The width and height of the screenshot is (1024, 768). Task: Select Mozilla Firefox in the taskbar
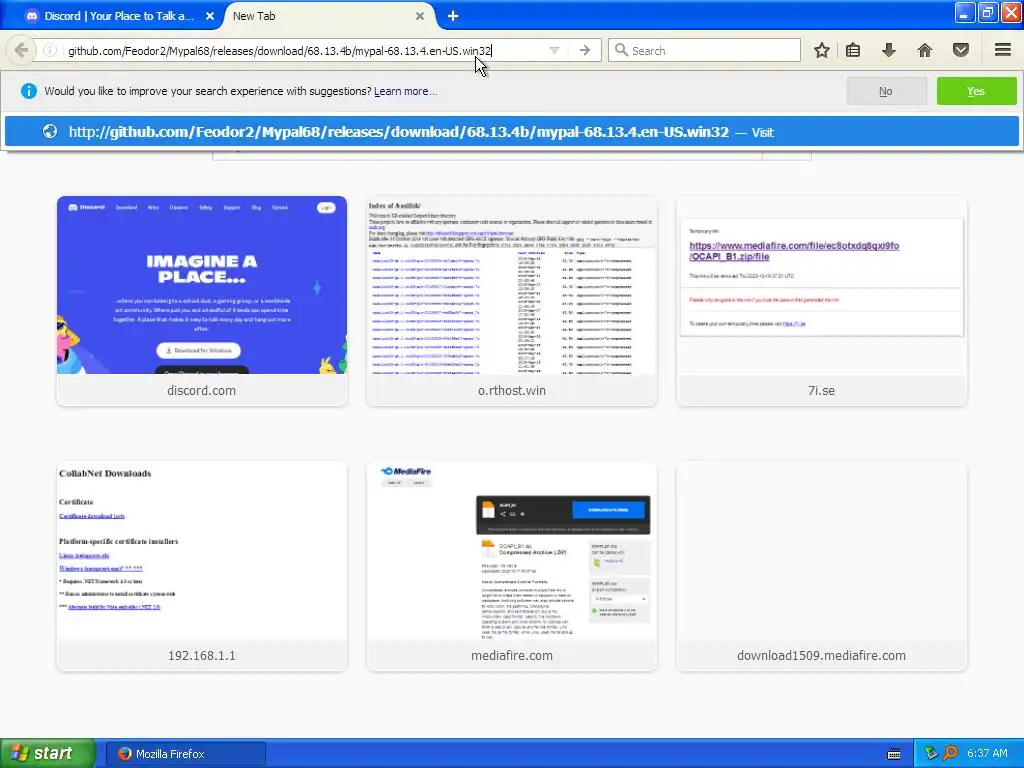click(185, 754)
